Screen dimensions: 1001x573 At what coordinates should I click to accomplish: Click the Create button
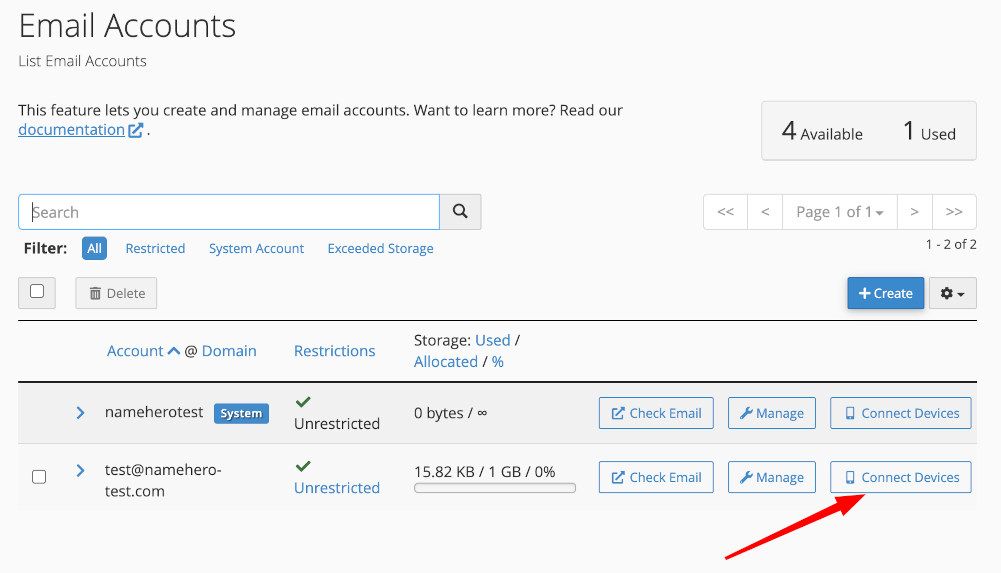click(x=885, y=294)
